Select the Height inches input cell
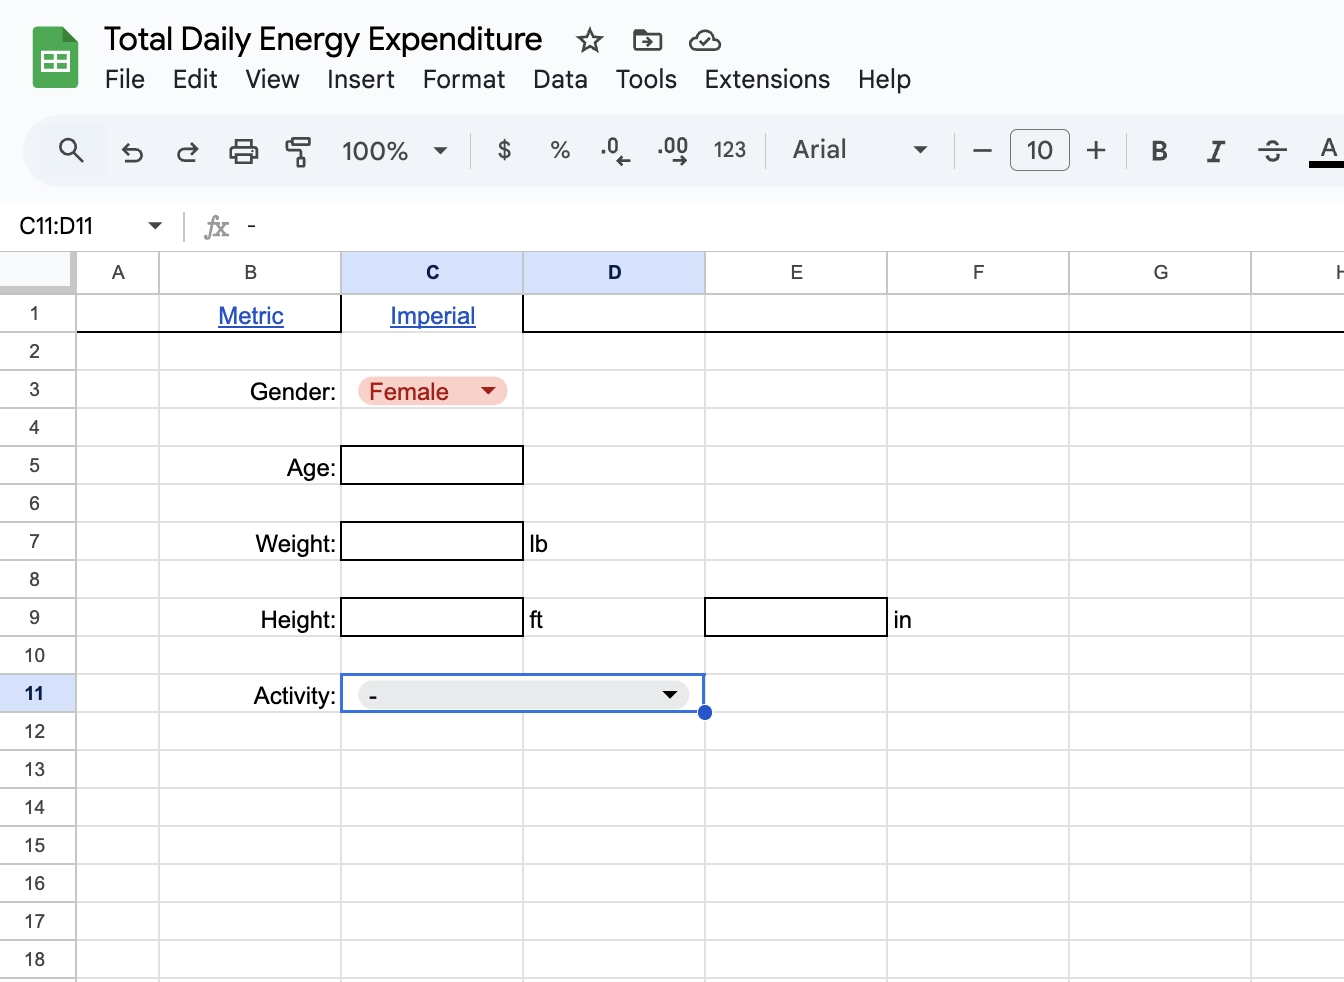 point(796,618)
